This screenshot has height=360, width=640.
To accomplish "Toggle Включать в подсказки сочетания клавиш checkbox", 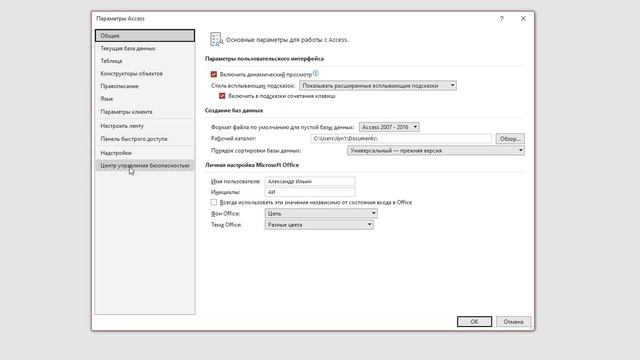I will pos(222,96).
